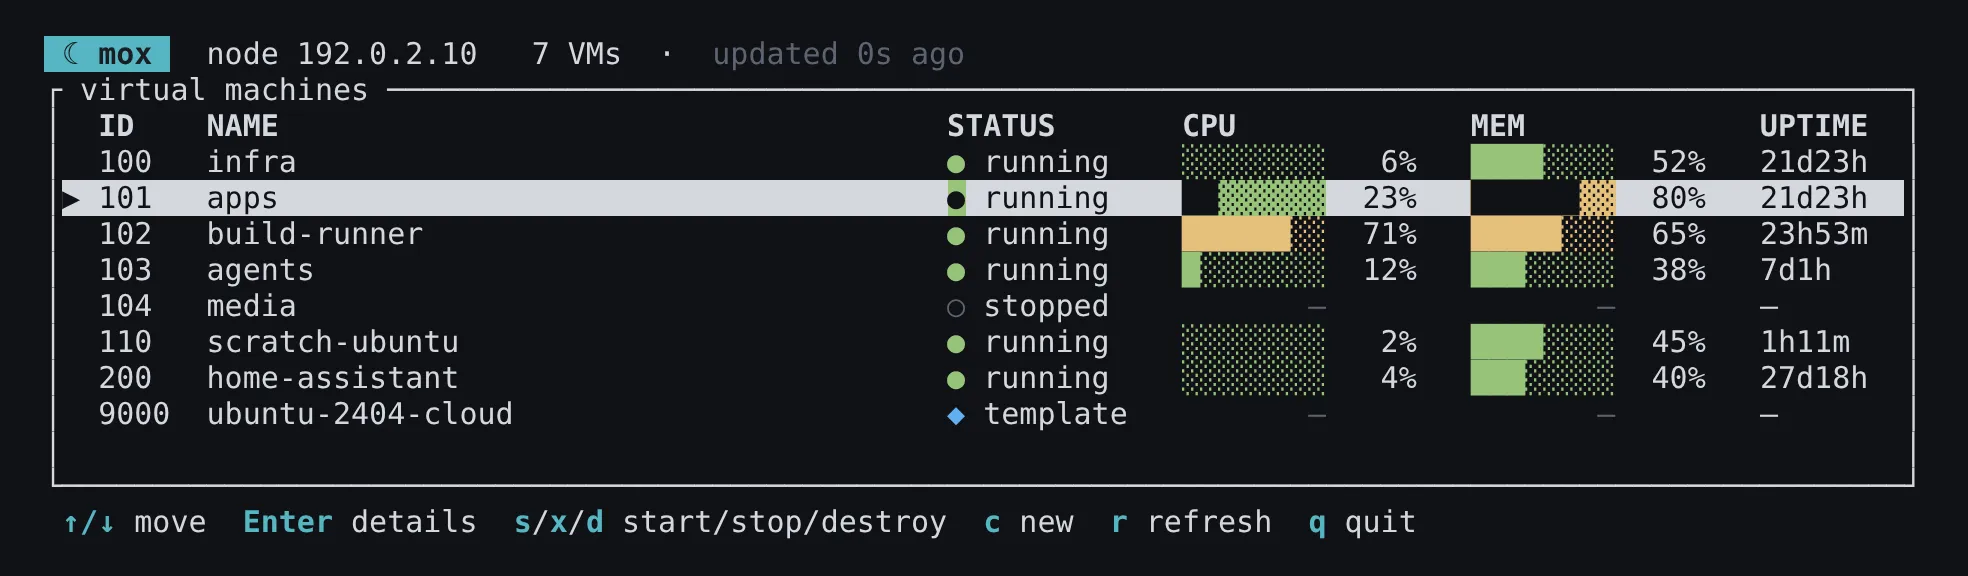Click the q quit shortcut

[x=1362, y=522]
